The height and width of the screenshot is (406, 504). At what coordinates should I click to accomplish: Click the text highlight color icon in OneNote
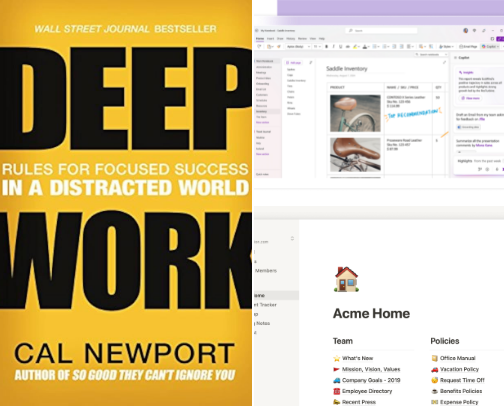[x=355, y=47]
